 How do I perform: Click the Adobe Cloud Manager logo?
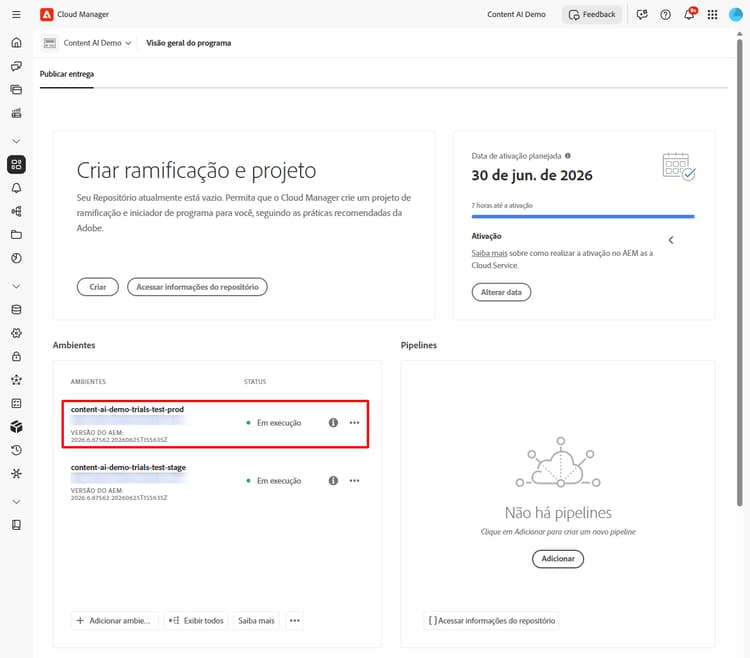click(46, 14)
